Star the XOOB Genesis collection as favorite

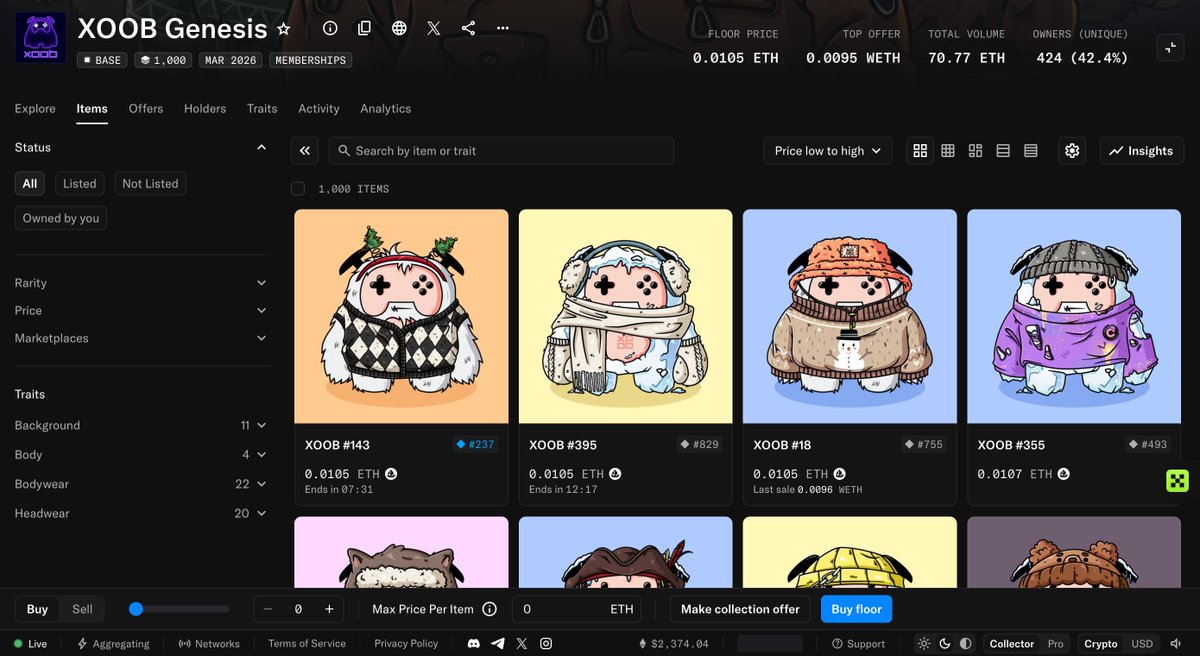[x=284, y=29]
